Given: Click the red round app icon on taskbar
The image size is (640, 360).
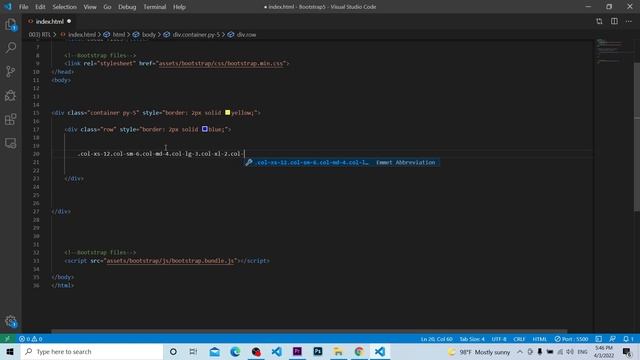Looking at the screenshot, I should (x=256, y=351).
